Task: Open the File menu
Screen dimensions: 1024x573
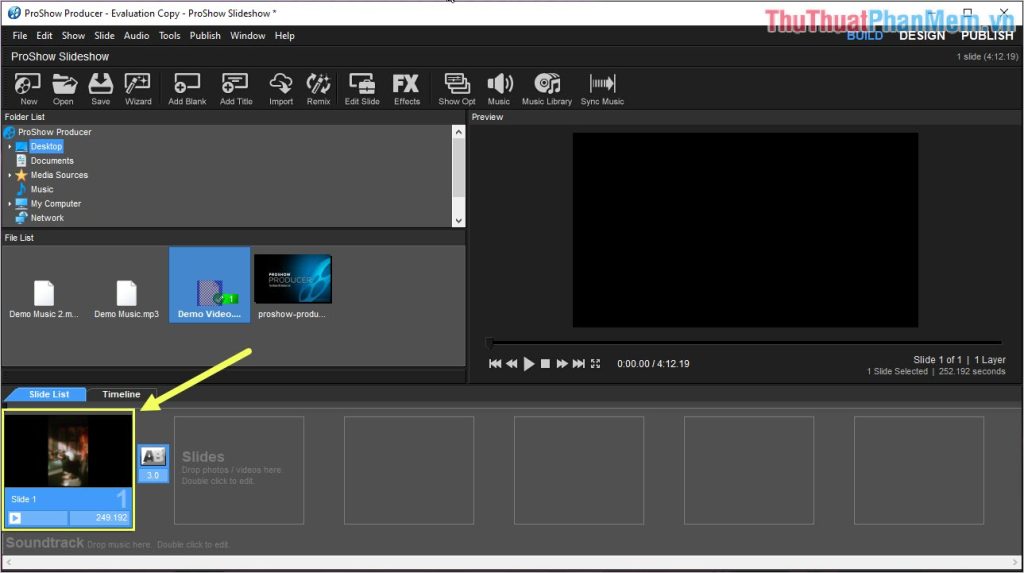Action: [x=20, y=36]
